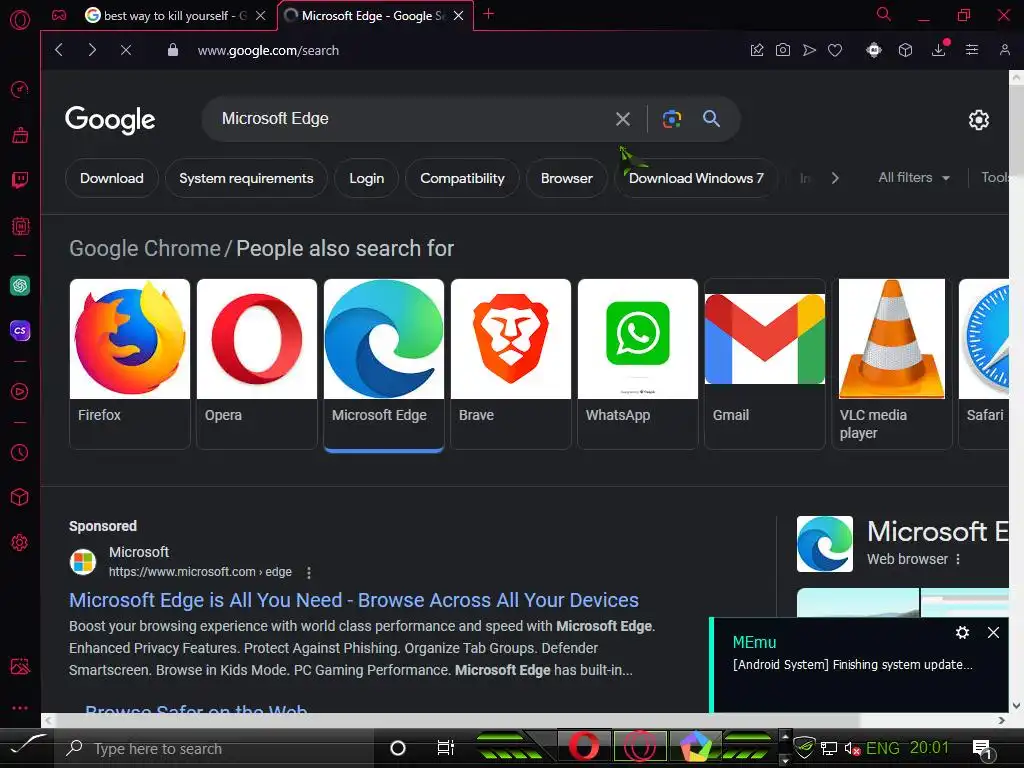The image size is (1024, 768).
Task: Select the Browser filter chip
Action: coord(567,178)
